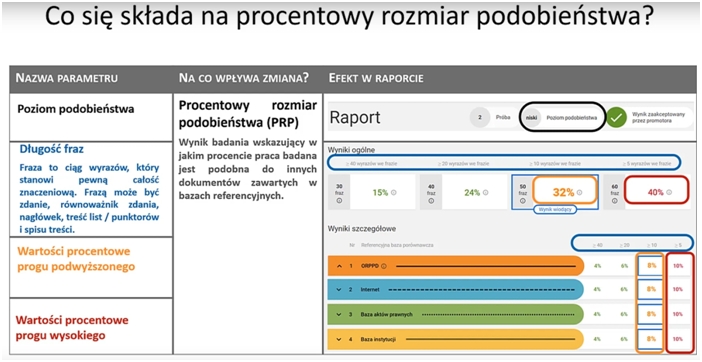Click 6% value in Internet row
Screen dimensions: 702x362
pyautogui.click(x=624, y=290)
